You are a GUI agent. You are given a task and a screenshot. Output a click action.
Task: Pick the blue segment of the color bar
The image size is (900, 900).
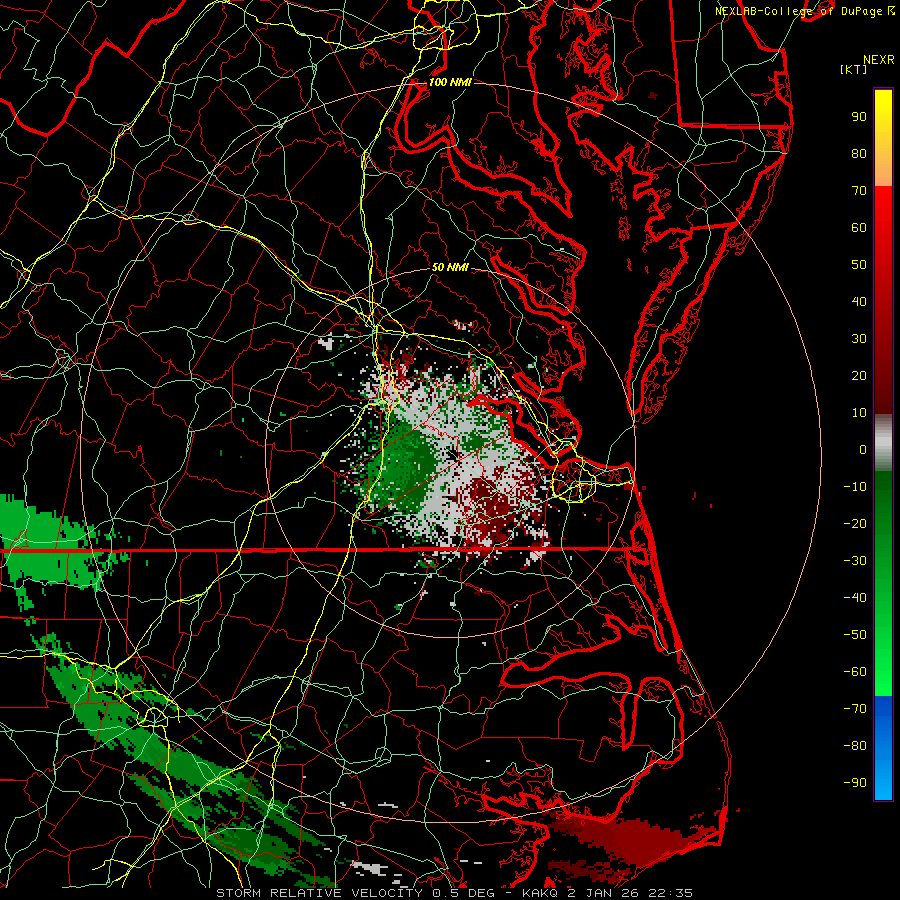(883, 748)
